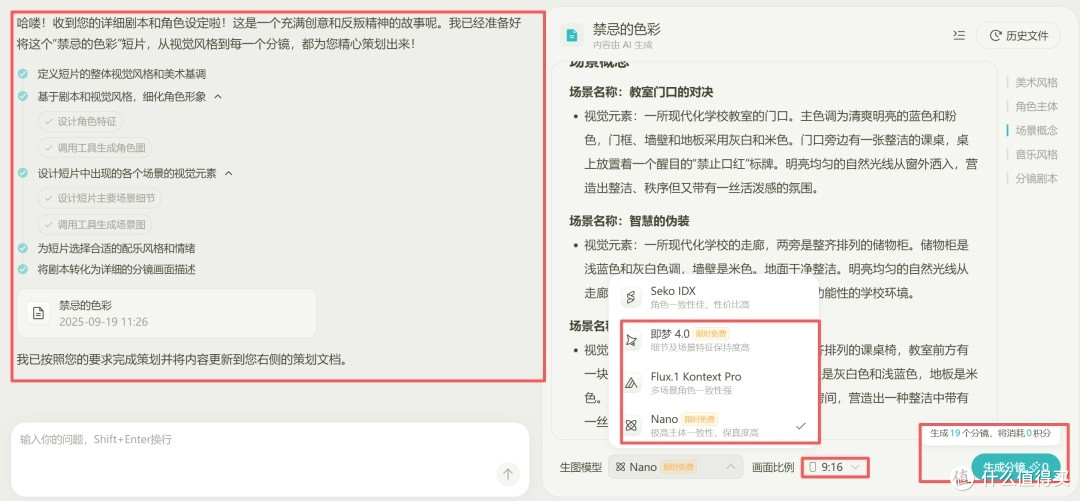Collapse the 设计短片中出现的各个场景的视觉元素 step
The image size is (1080, 501).
[229, 174]
